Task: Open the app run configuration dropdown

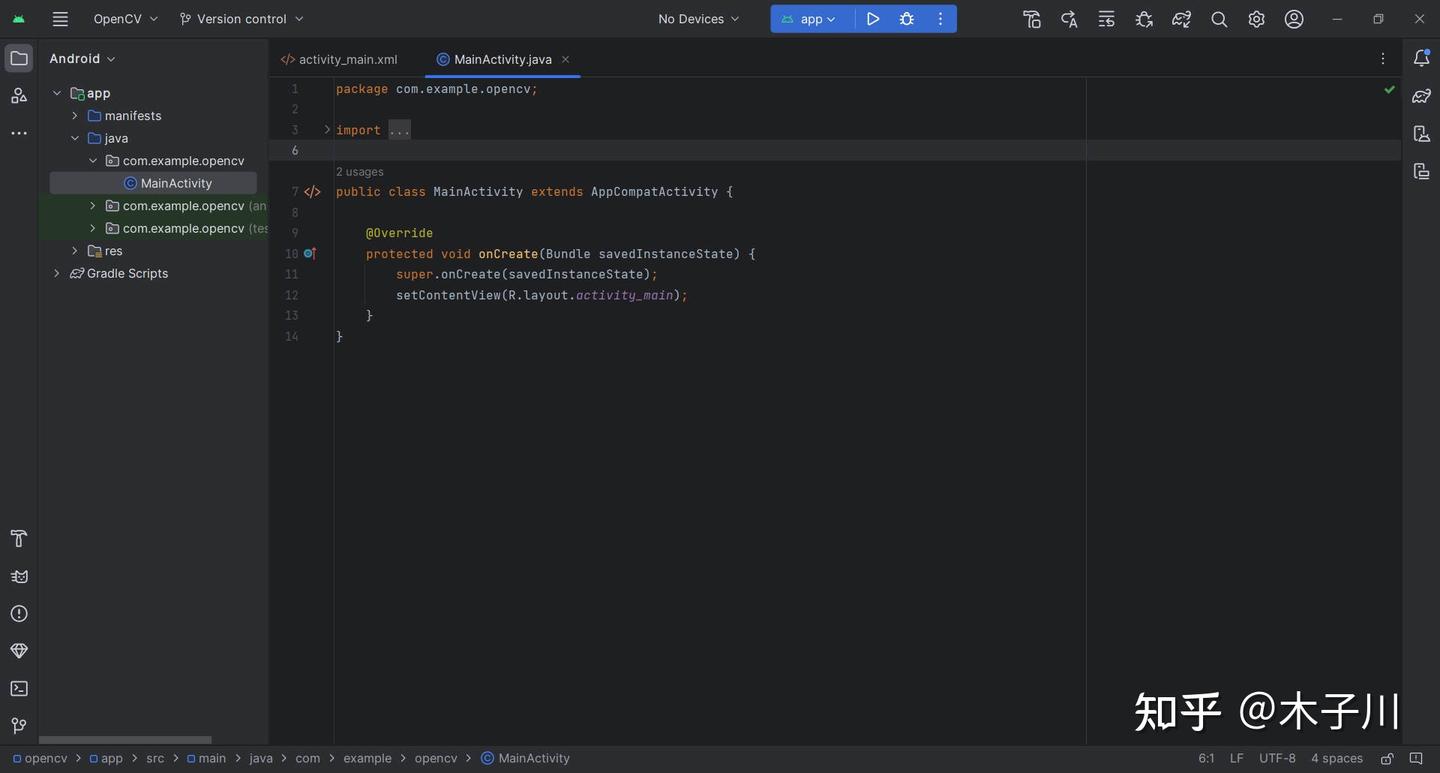Action: 811,18
